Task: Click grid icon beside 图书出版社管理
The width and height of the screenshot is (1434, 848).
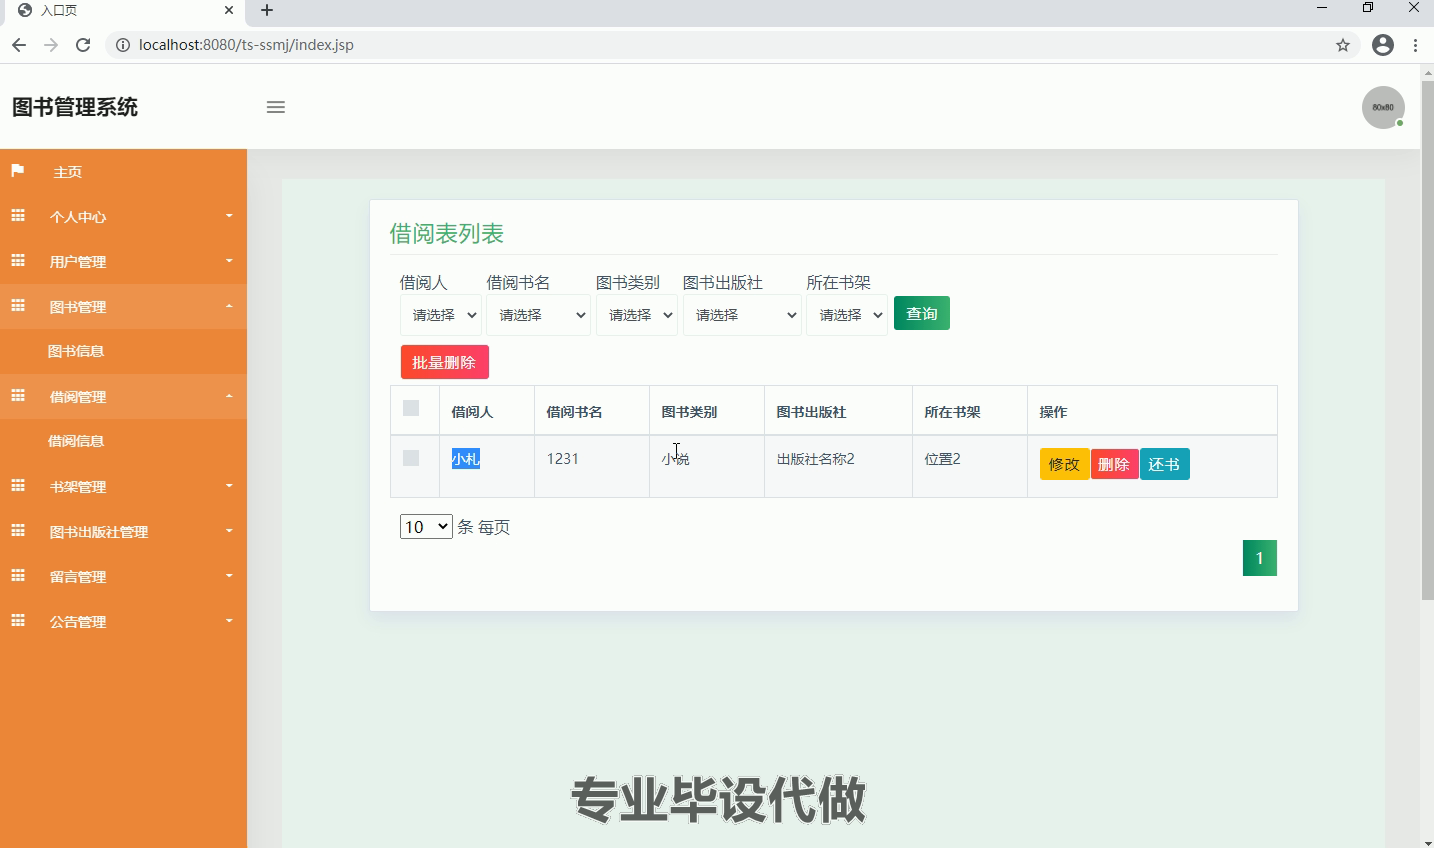Action: 18,531
